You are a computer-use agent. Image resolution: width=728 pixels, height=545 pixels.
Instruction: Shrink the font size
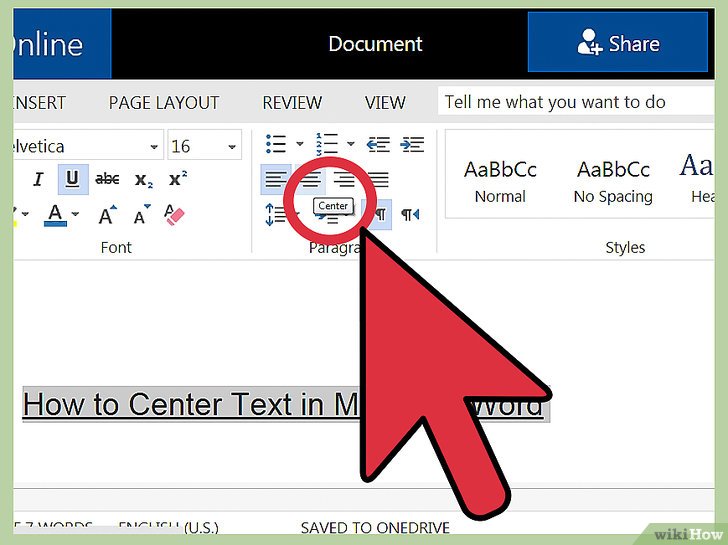click(x=142, y=214)
